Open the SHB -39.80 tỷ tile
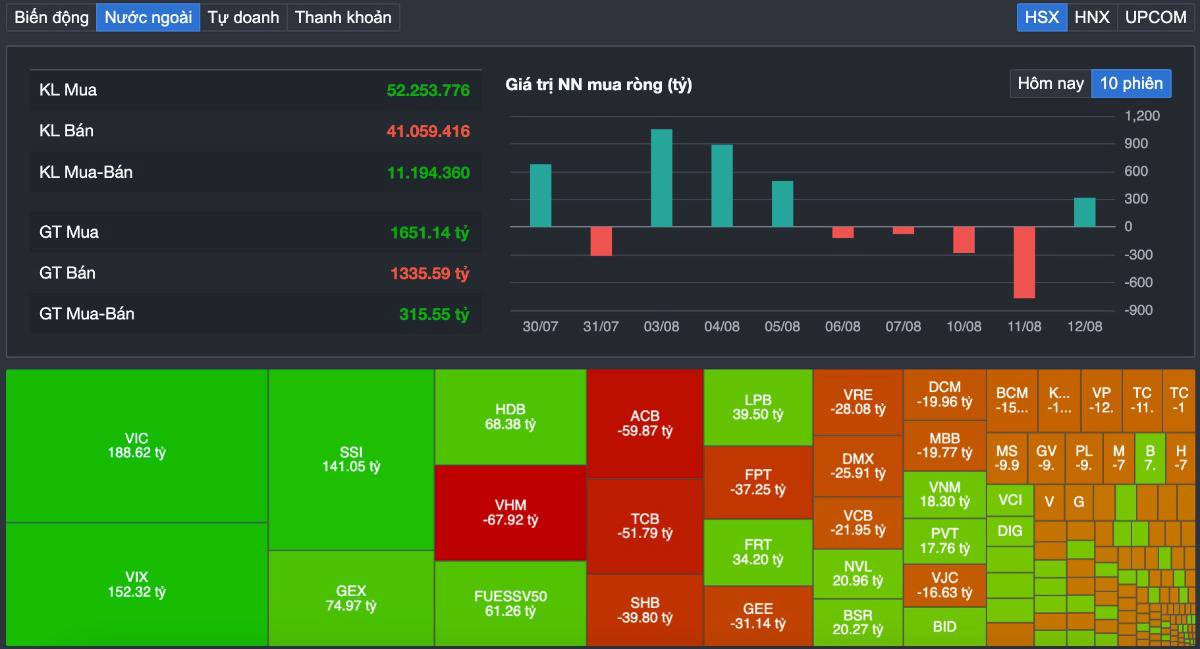Image resolution: width=1200 pixels, height=649 pixels. [x=645, y=610]
